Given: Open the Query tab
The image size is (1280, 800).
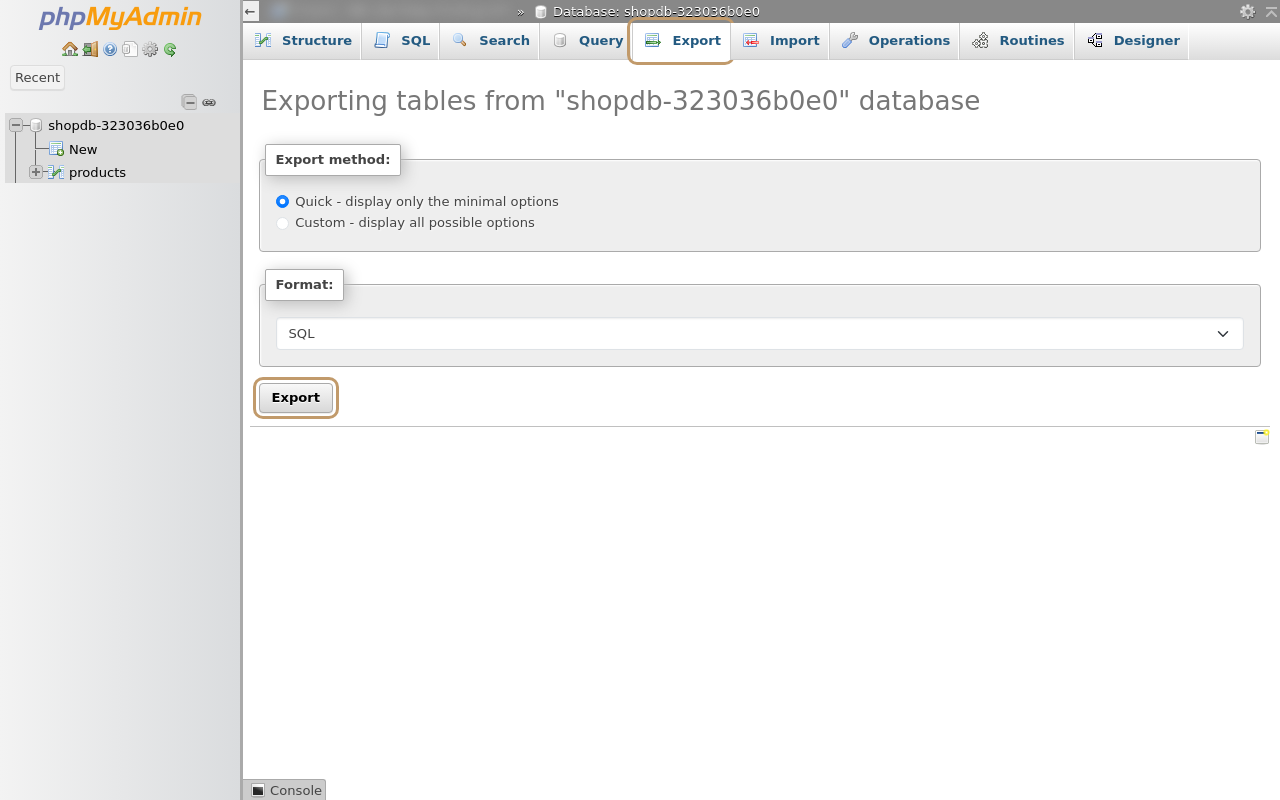Looking at the screenshot, I should click(587, 41).
